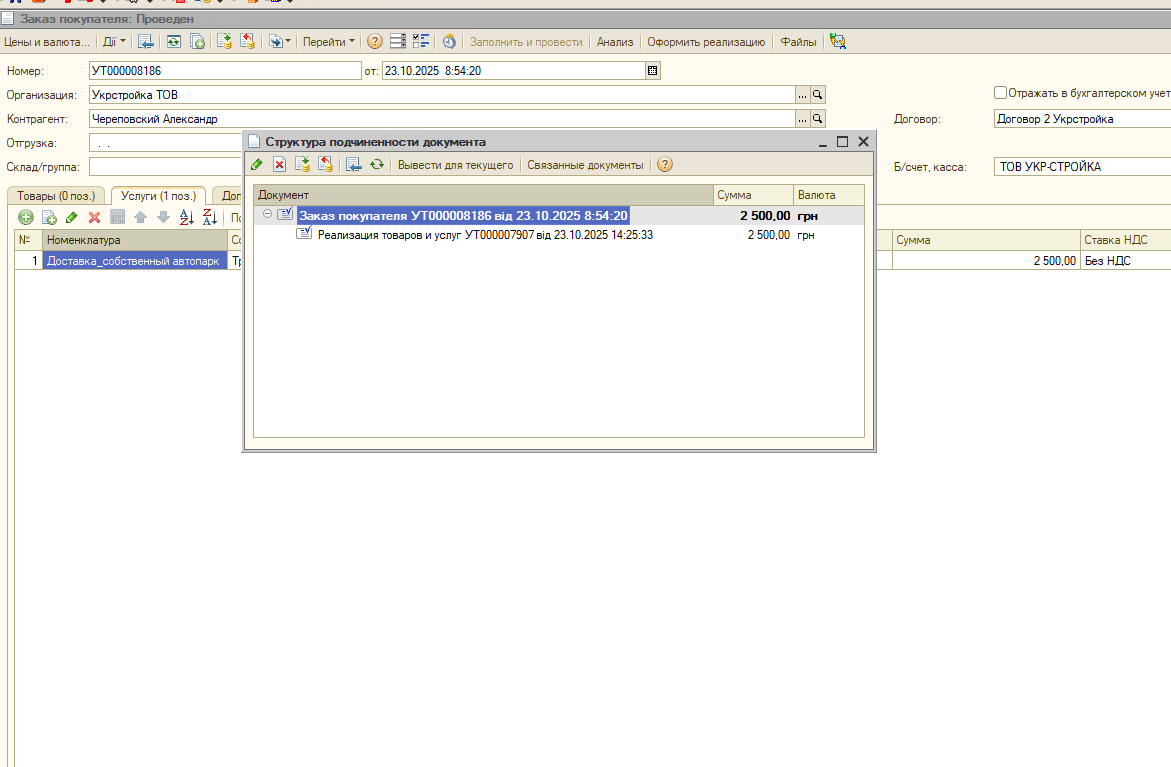Sort services descending Z-A

[210, 217]
